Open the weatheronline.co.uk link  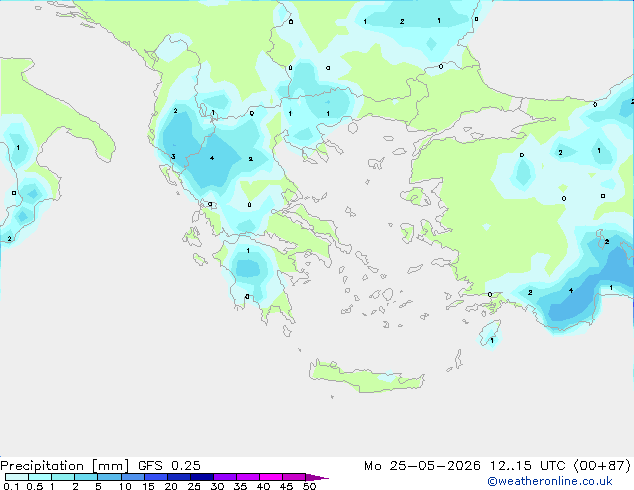pyautogui.click(x=550, y=481)
